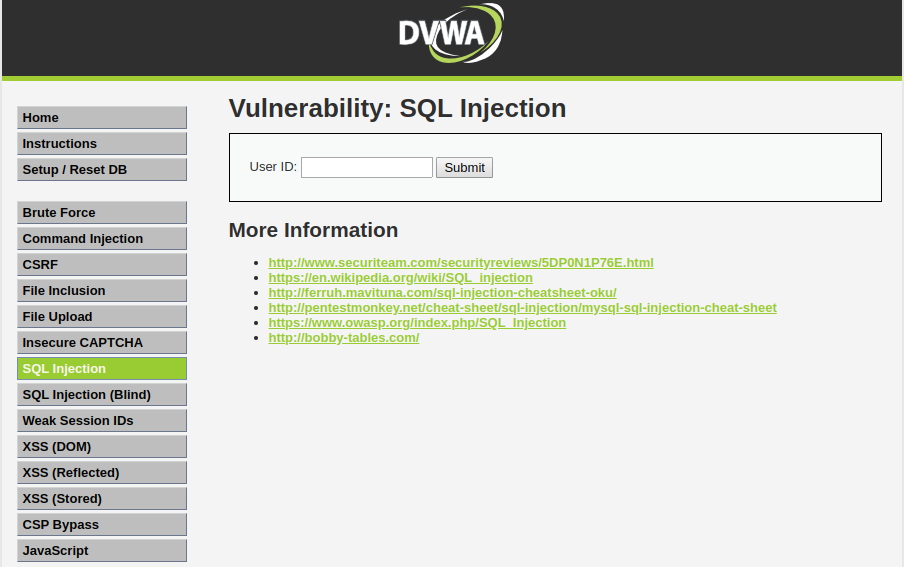Follow the Wikipedia SQL_injection link

pyautogui.click(x=400, y=278)
